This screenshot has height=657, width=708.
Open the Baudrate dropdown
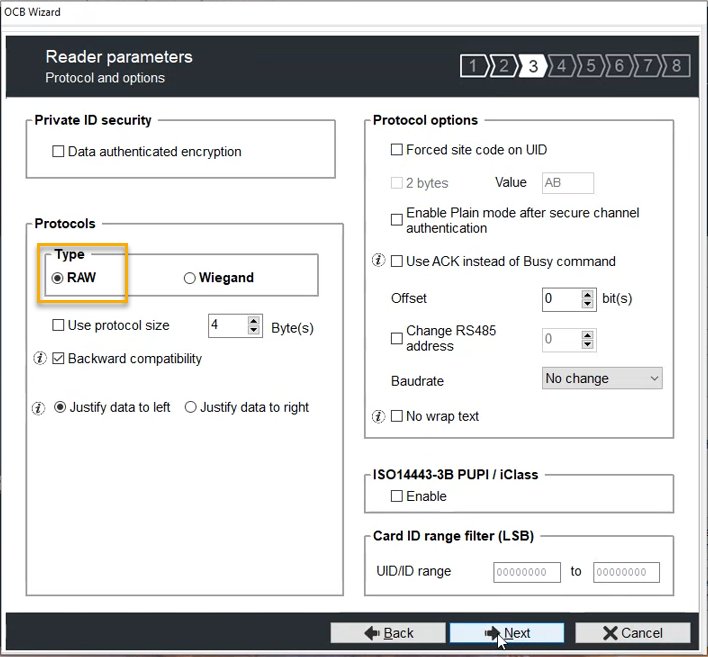(x=602, y=378)
